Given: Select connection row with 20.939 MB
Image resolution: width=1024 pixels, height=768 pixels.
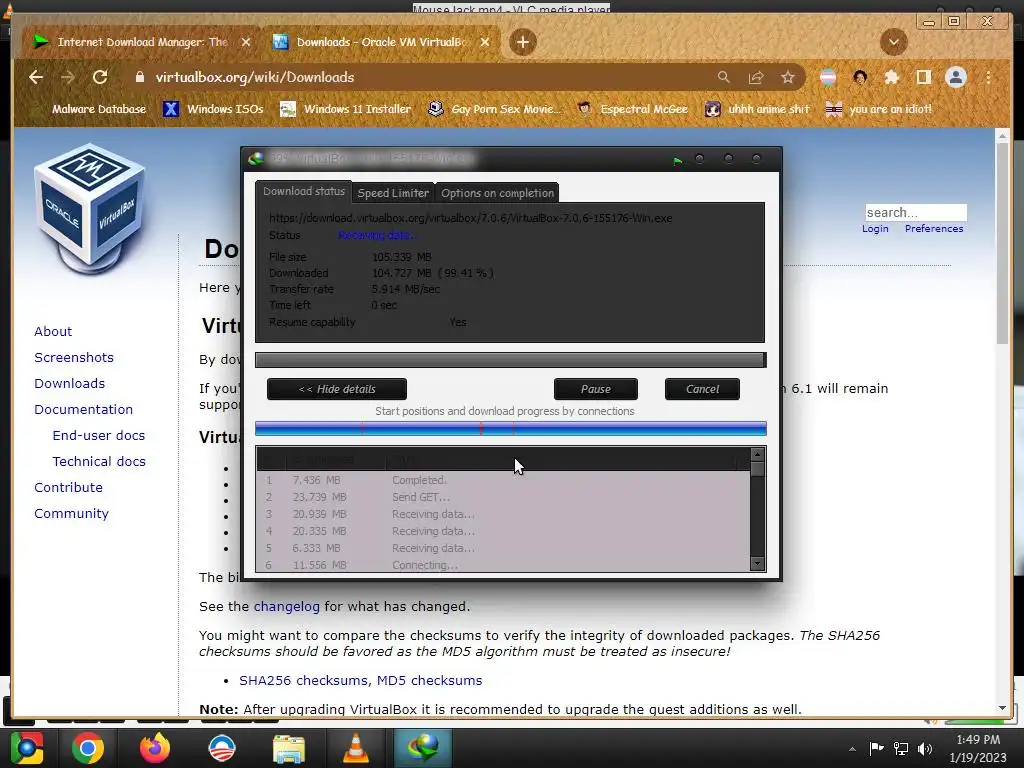Looking at the screenshot, I should click(504, 514).
